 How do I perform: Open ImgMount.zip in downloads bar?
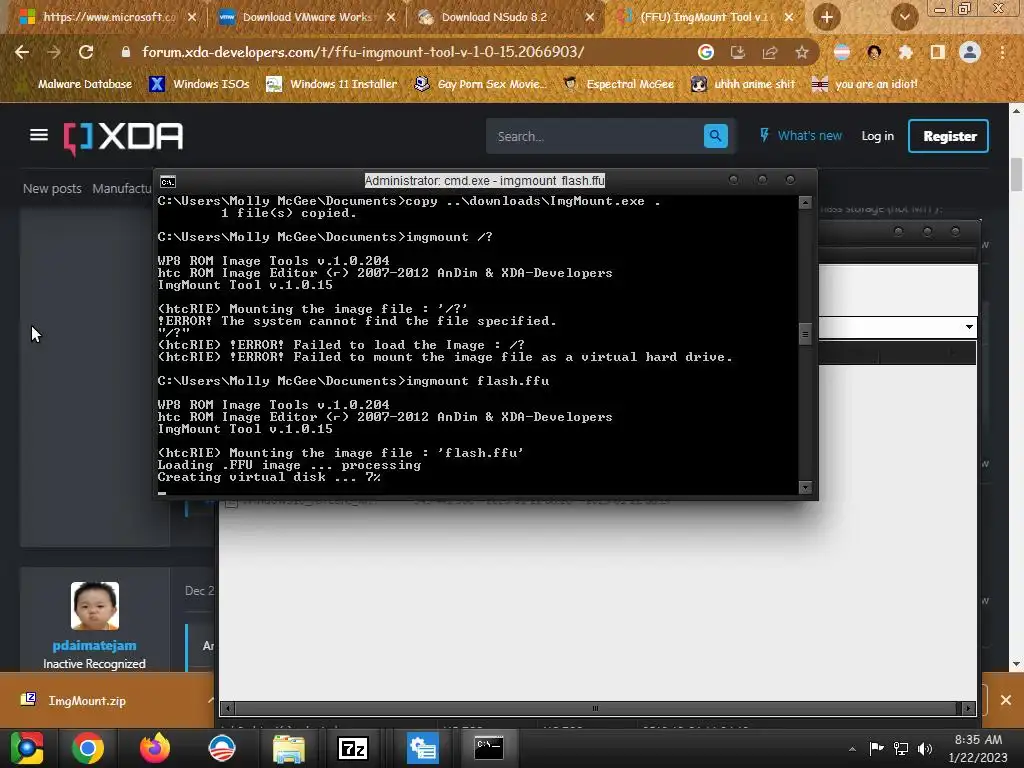point(86,700)
